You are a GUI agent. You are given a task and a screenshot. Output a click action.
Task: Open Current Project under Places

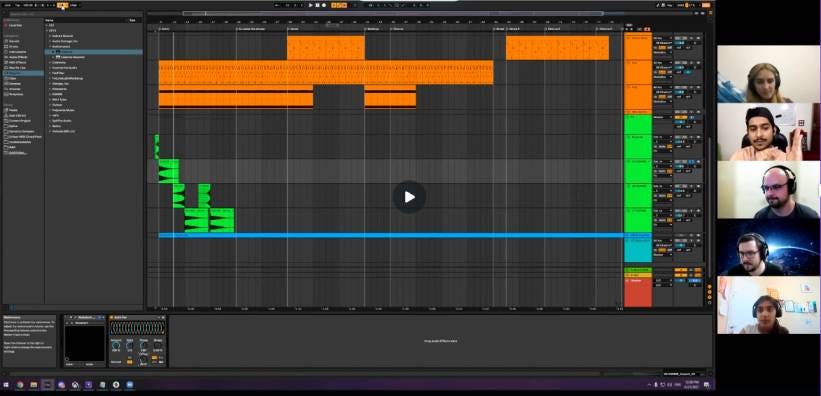pos(18,120)
